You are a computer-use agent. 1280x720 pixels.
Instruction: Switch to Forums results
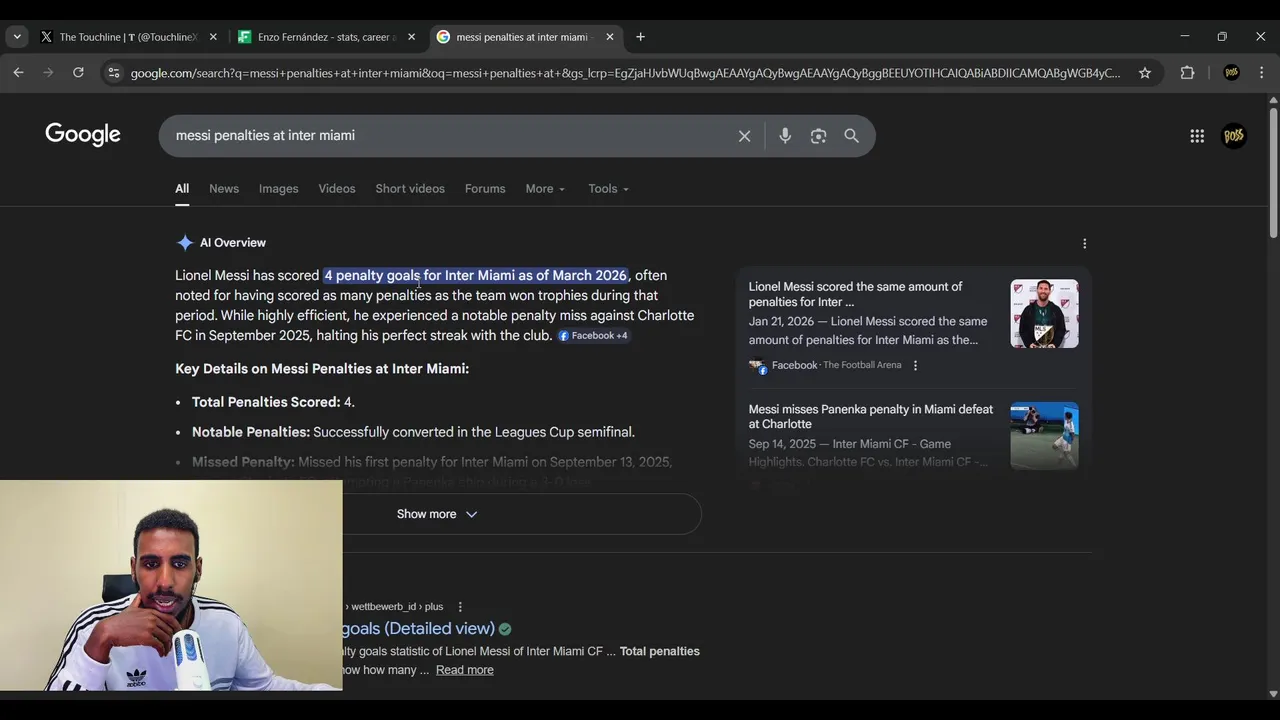click(485, 189)
